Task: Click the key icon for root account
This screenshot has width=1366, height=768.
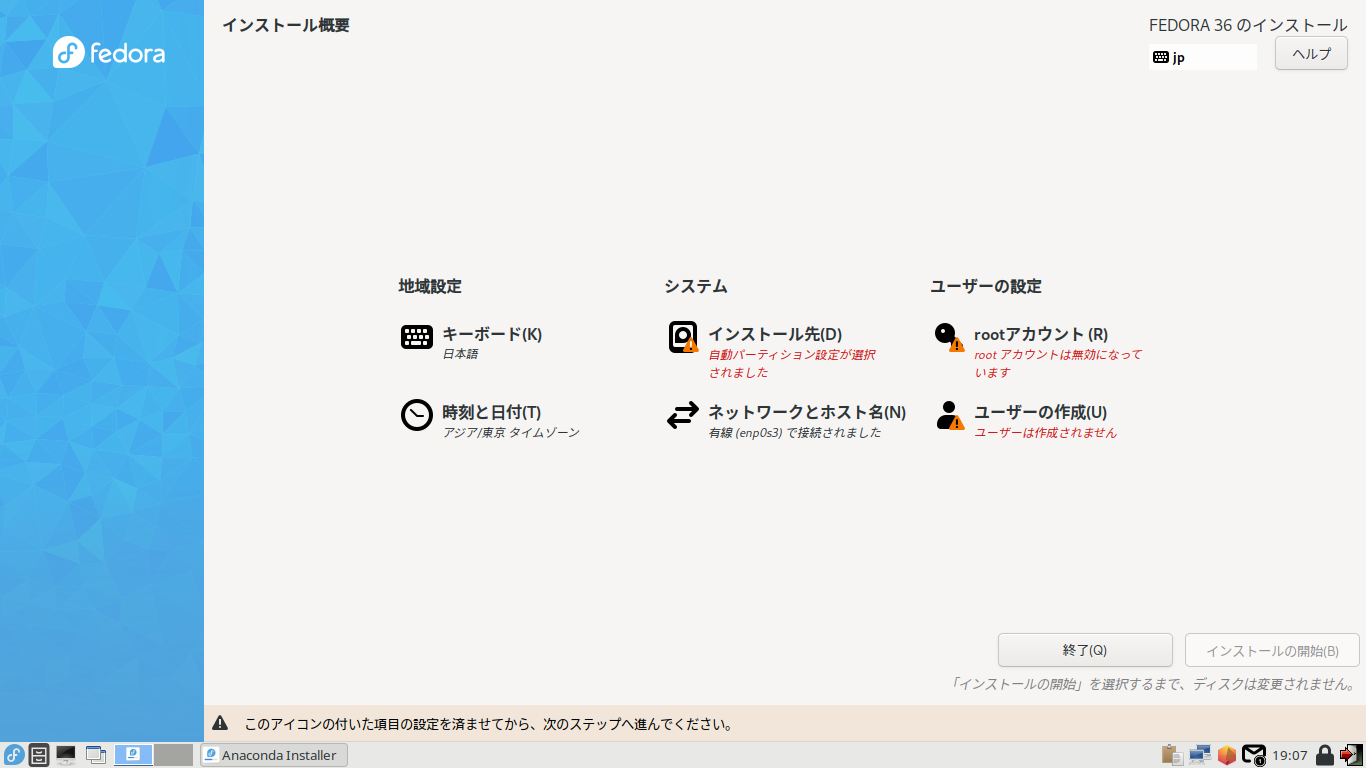Action: tap(949, 337)
